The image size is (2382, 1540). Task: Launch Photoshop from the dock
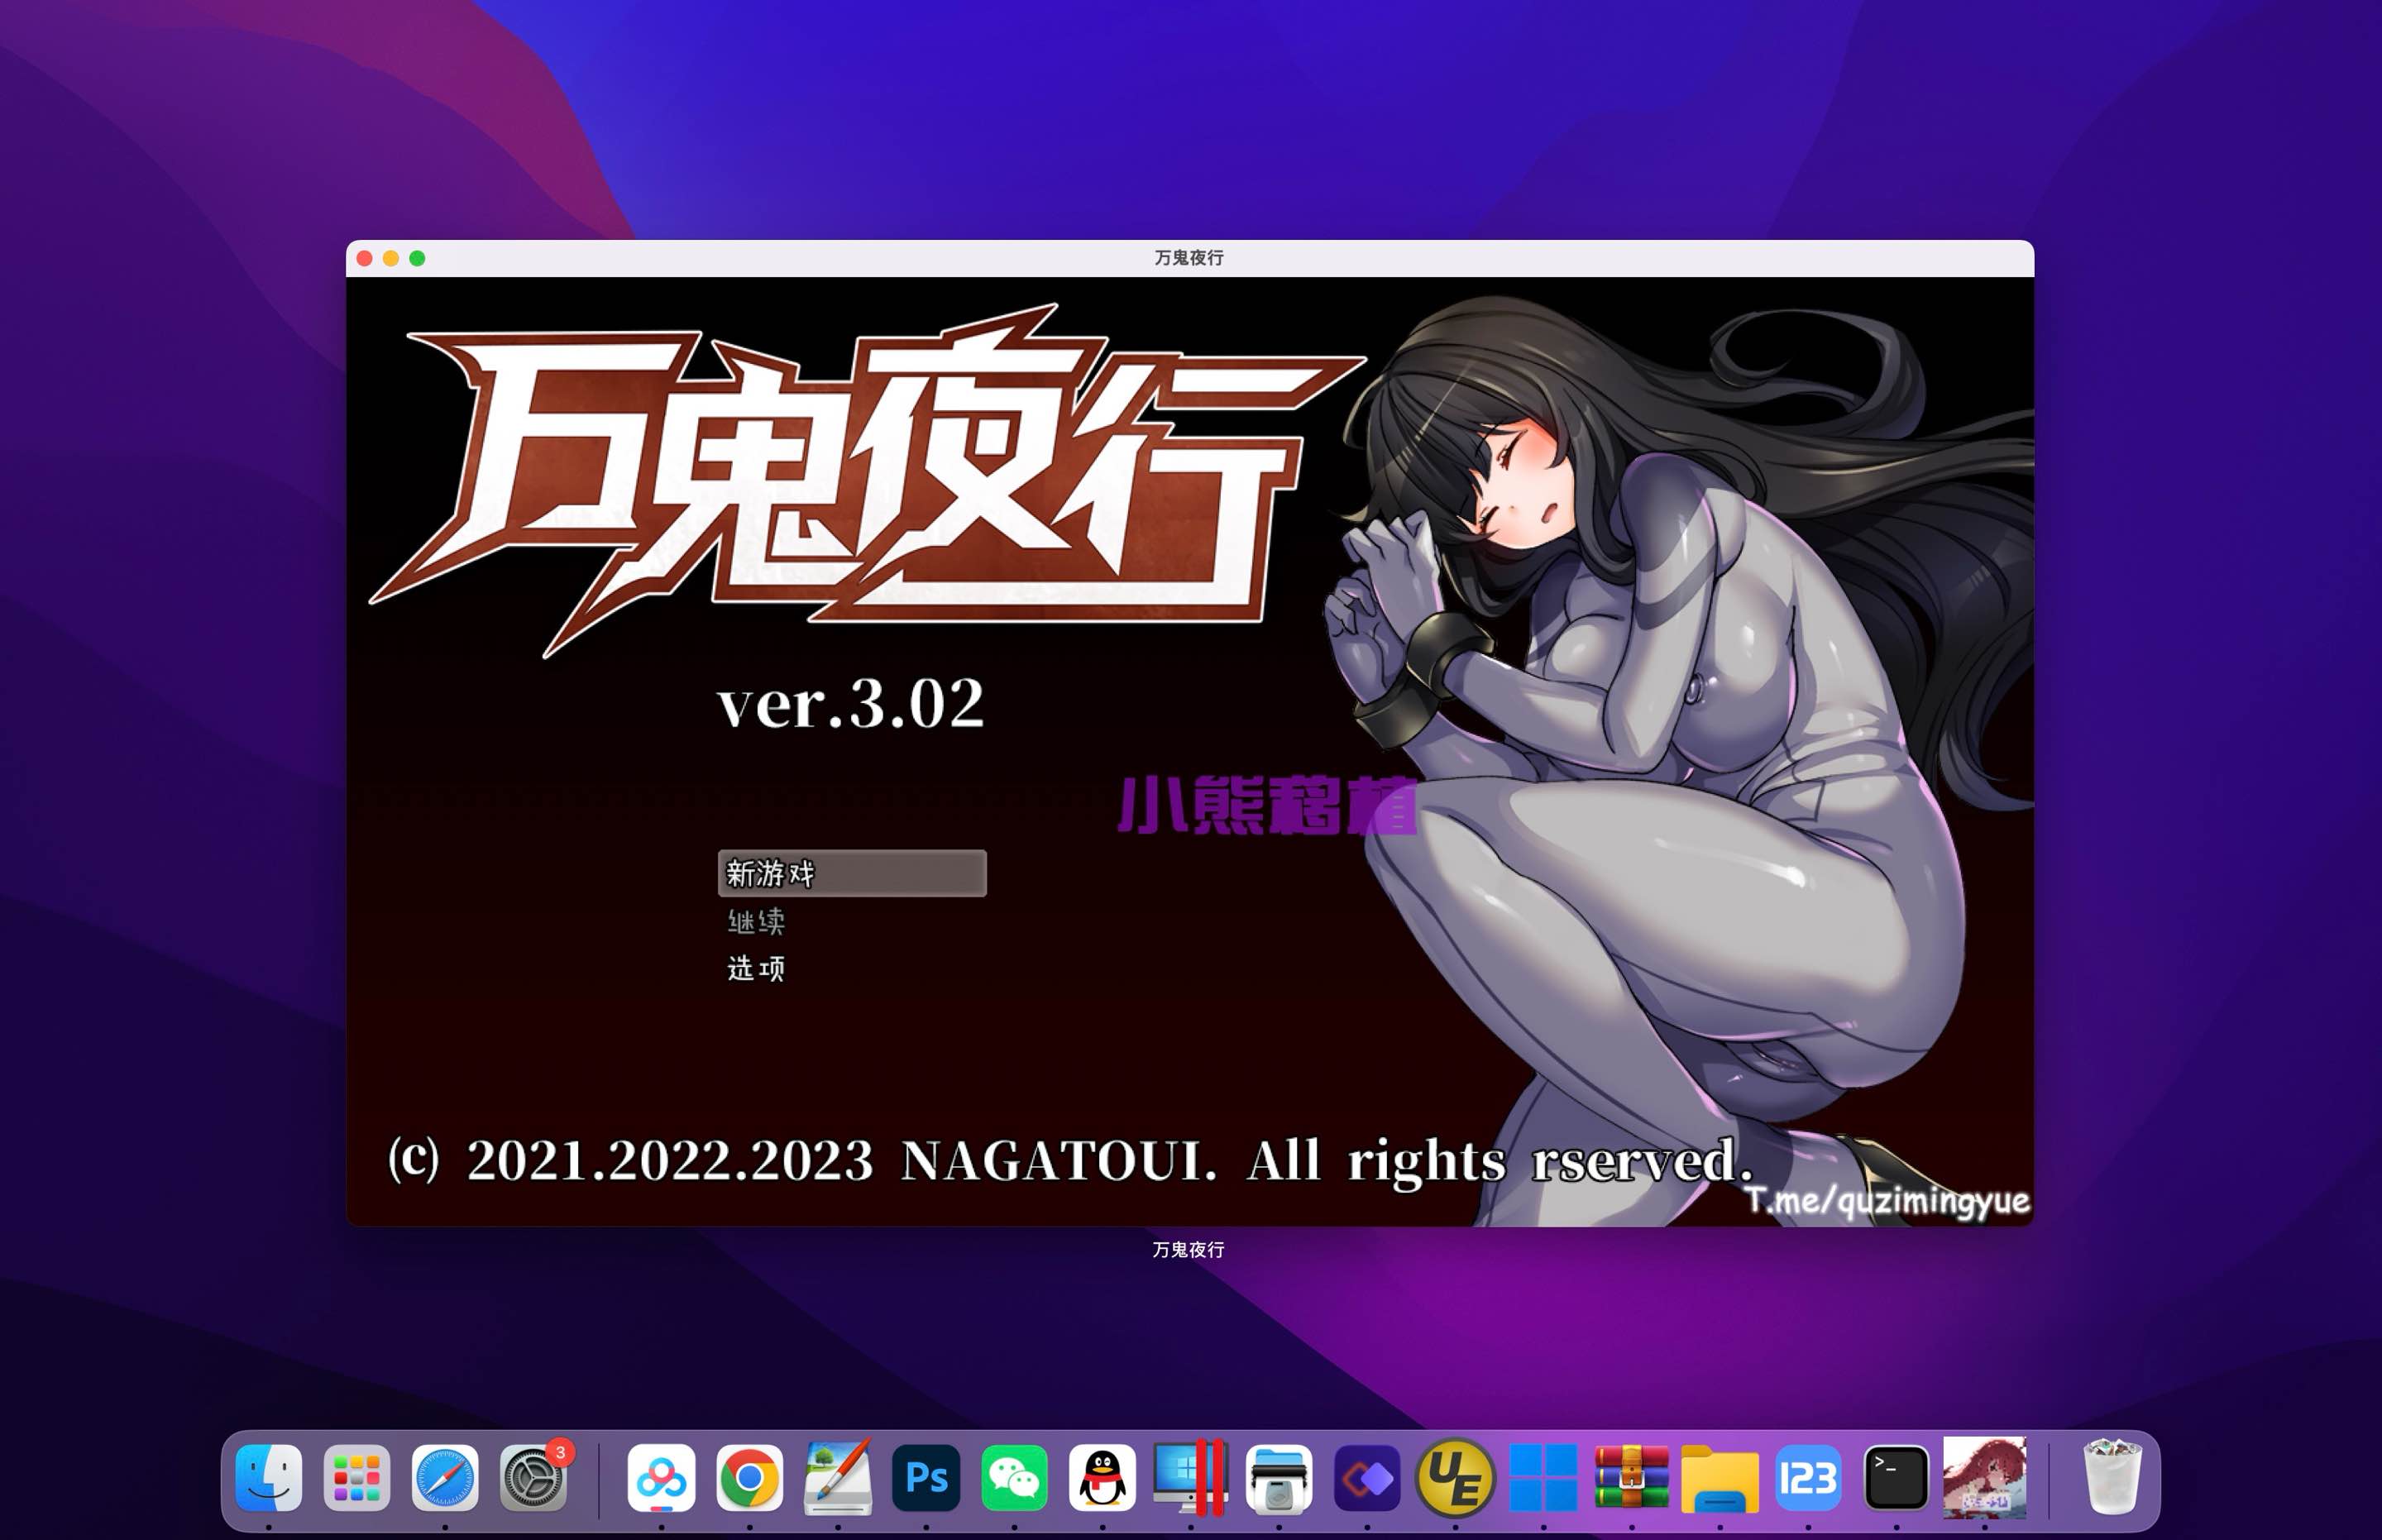click(926, 1477)
